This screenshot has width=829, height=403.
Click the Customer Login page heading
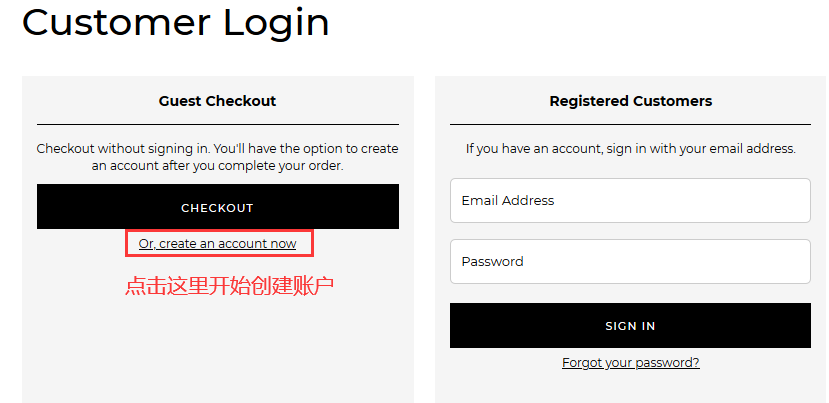coord(176,22)
